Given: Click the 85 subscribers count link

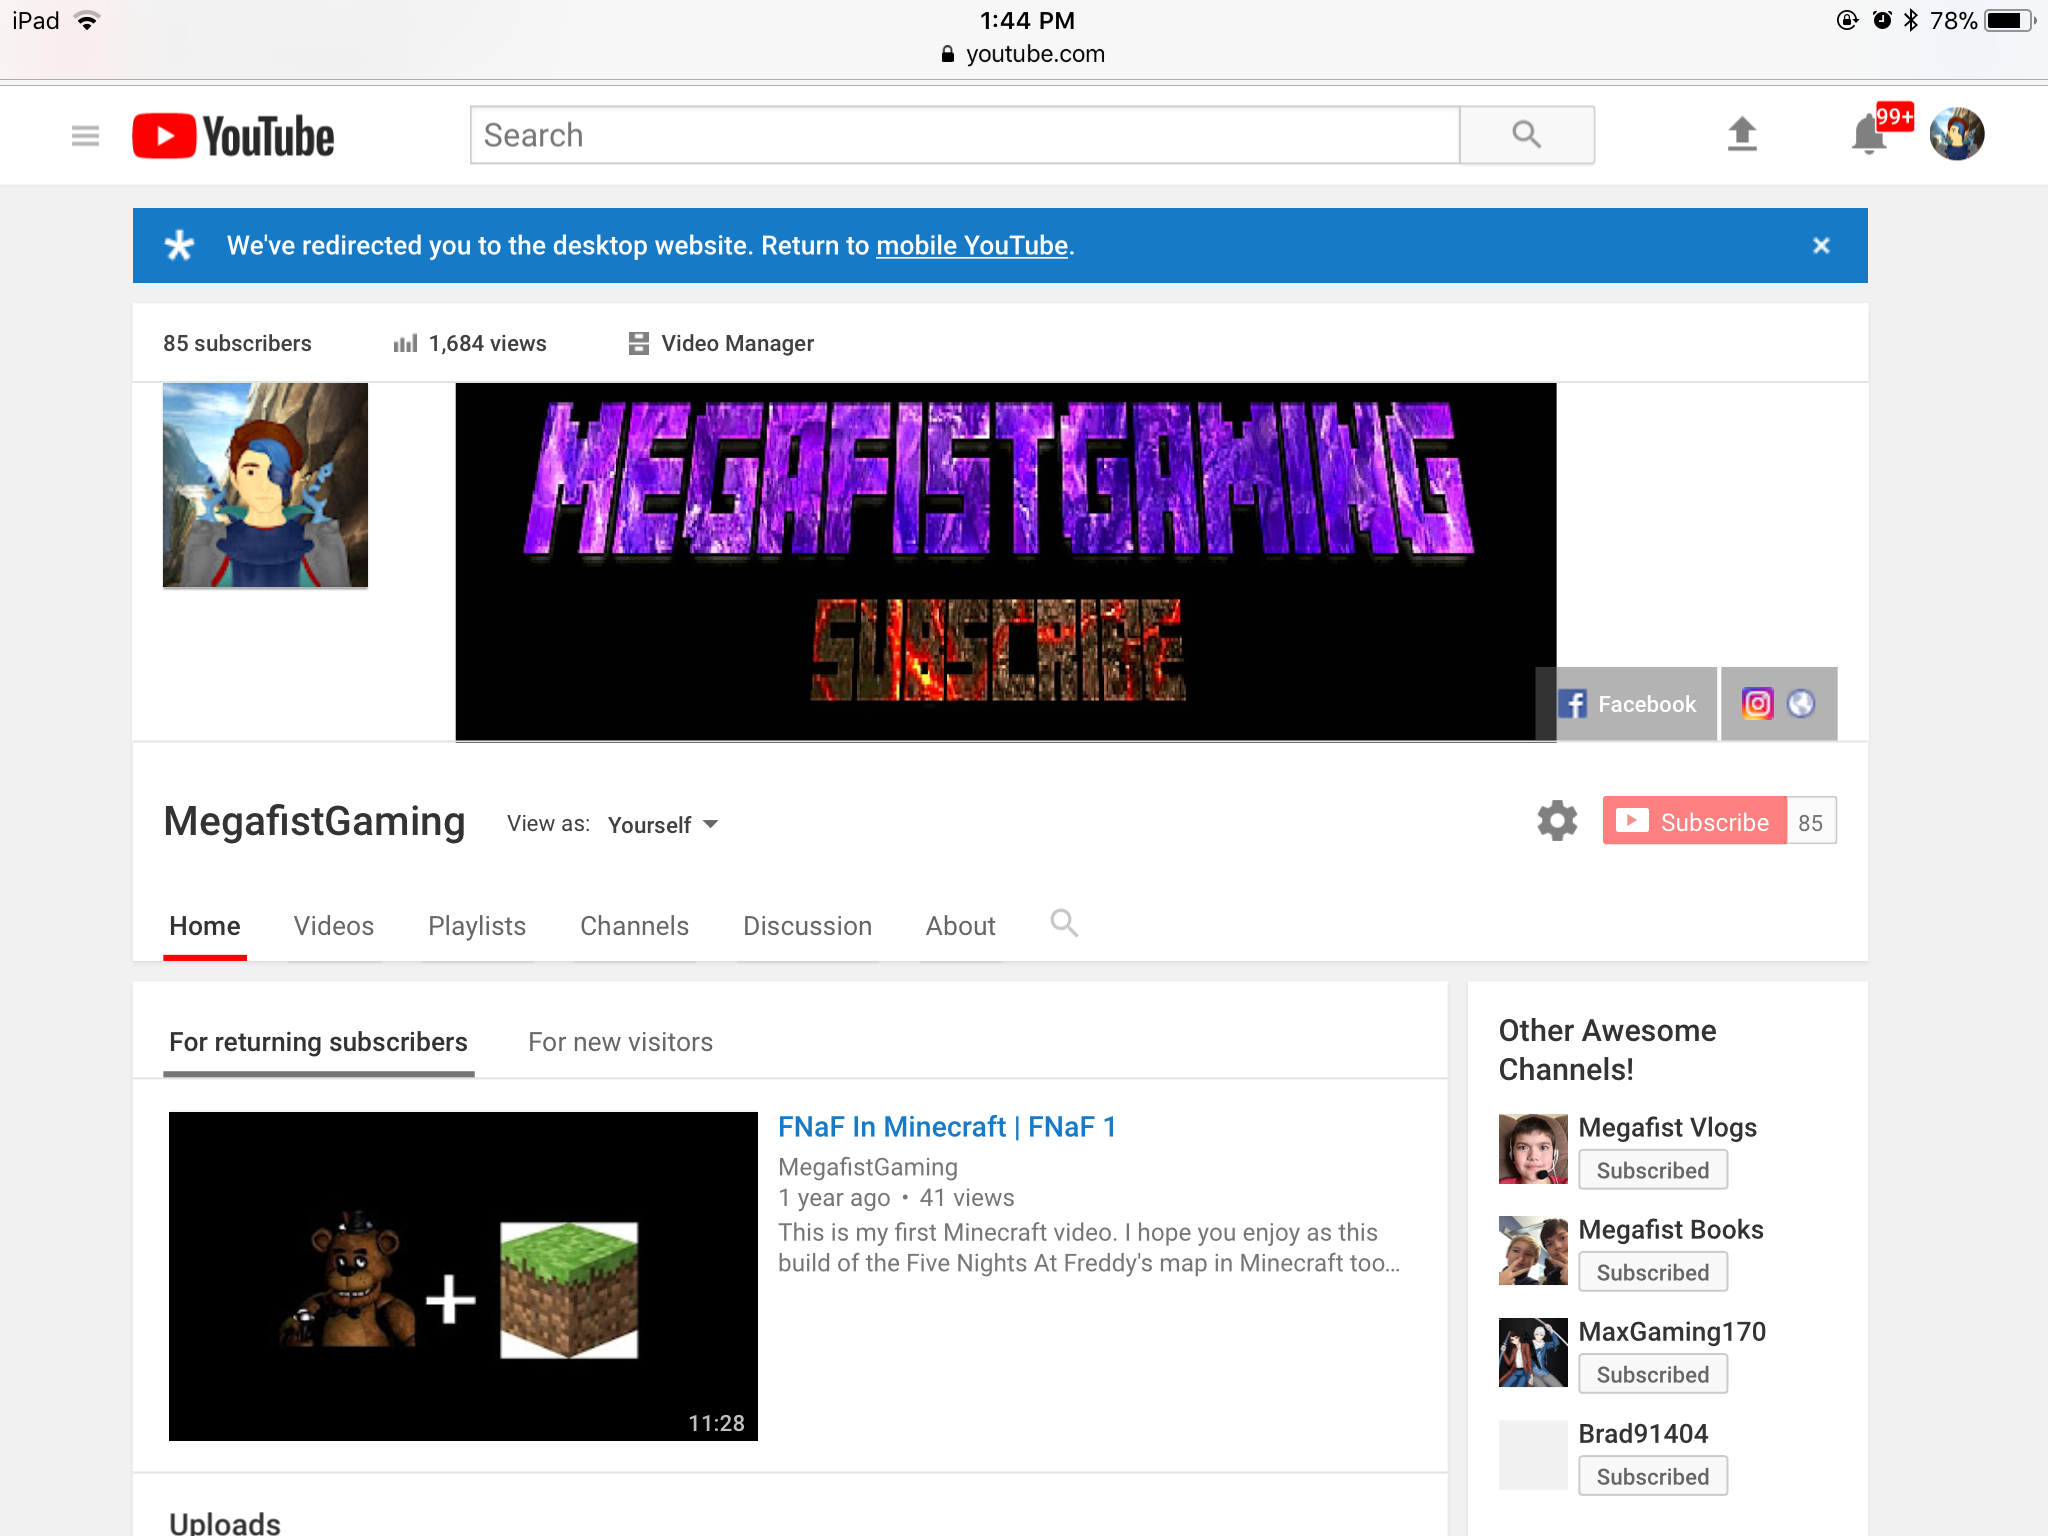Looking at the screenshot, I should (237, 343).
